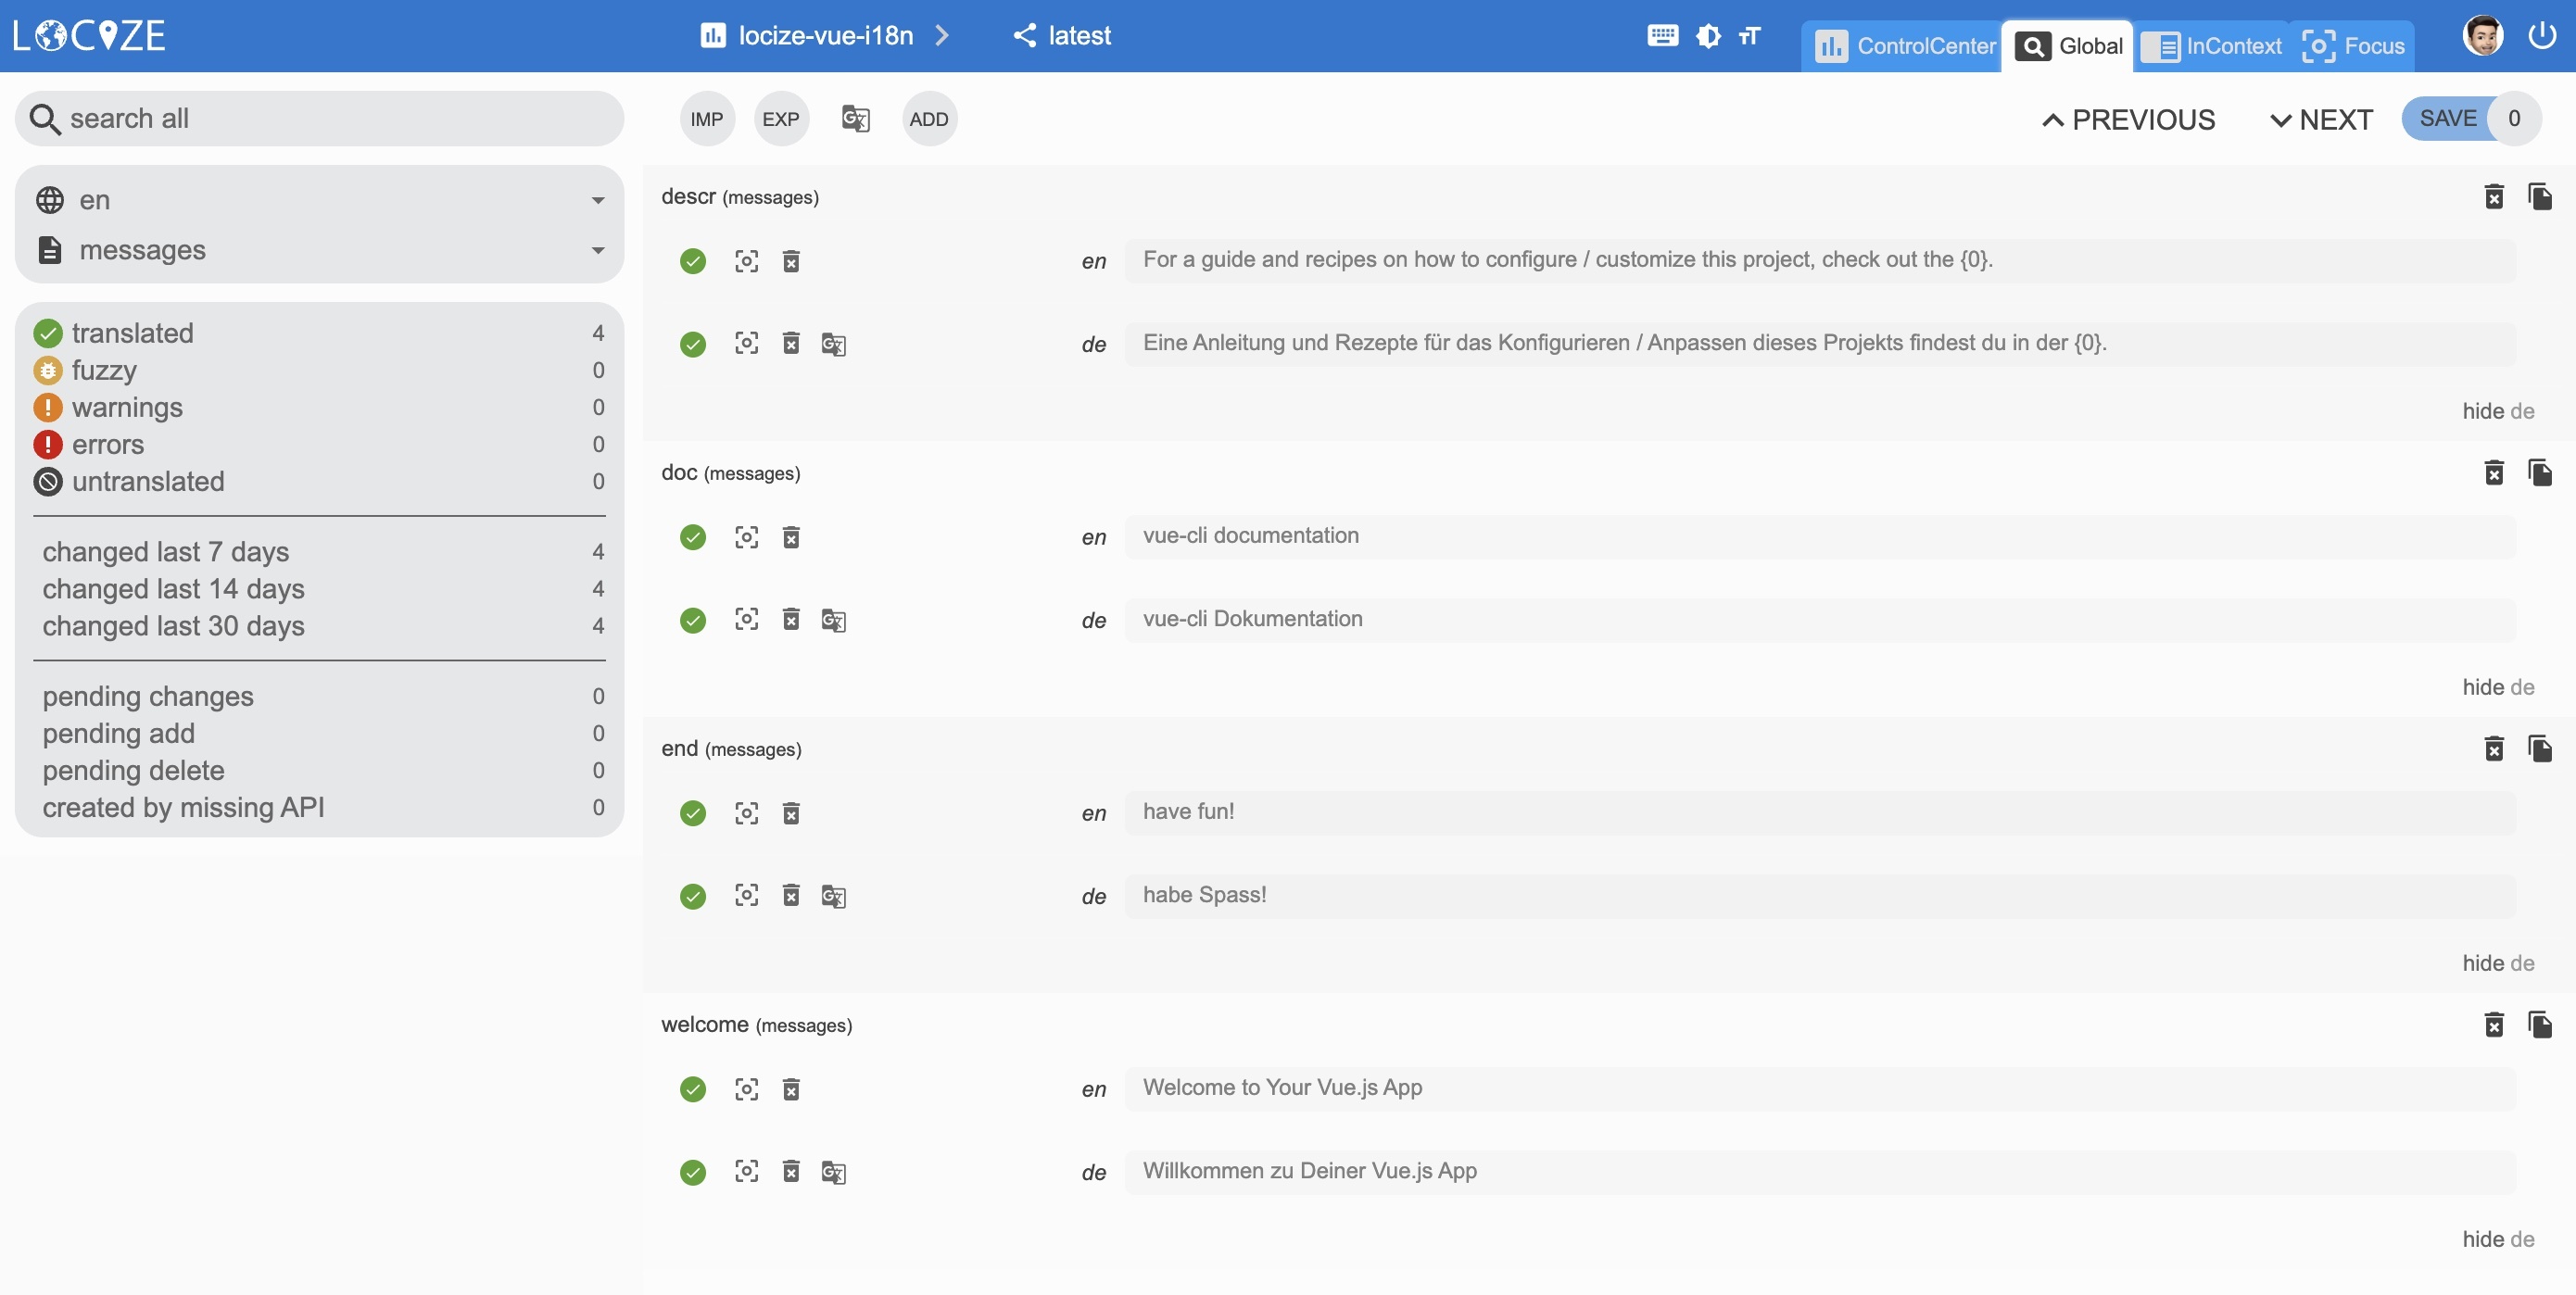Viewport: 2576px width, 1295px height.
Task: Delete the descr key using its trash icon
Action: point(2494,197)
